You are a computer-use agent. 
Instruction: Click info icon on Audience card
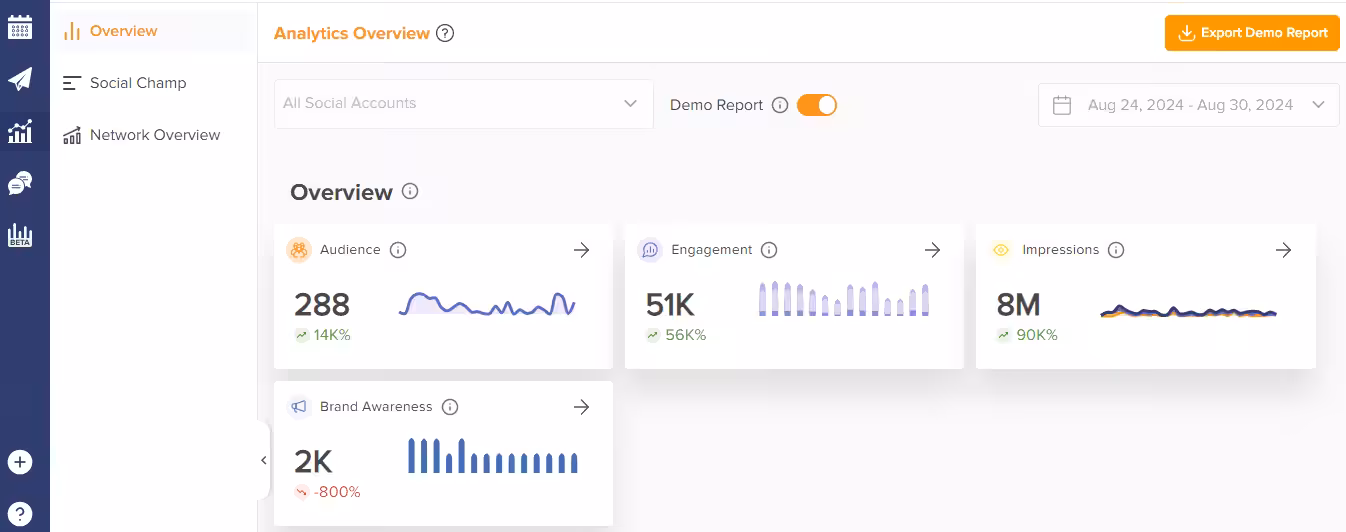coord(398,250)
